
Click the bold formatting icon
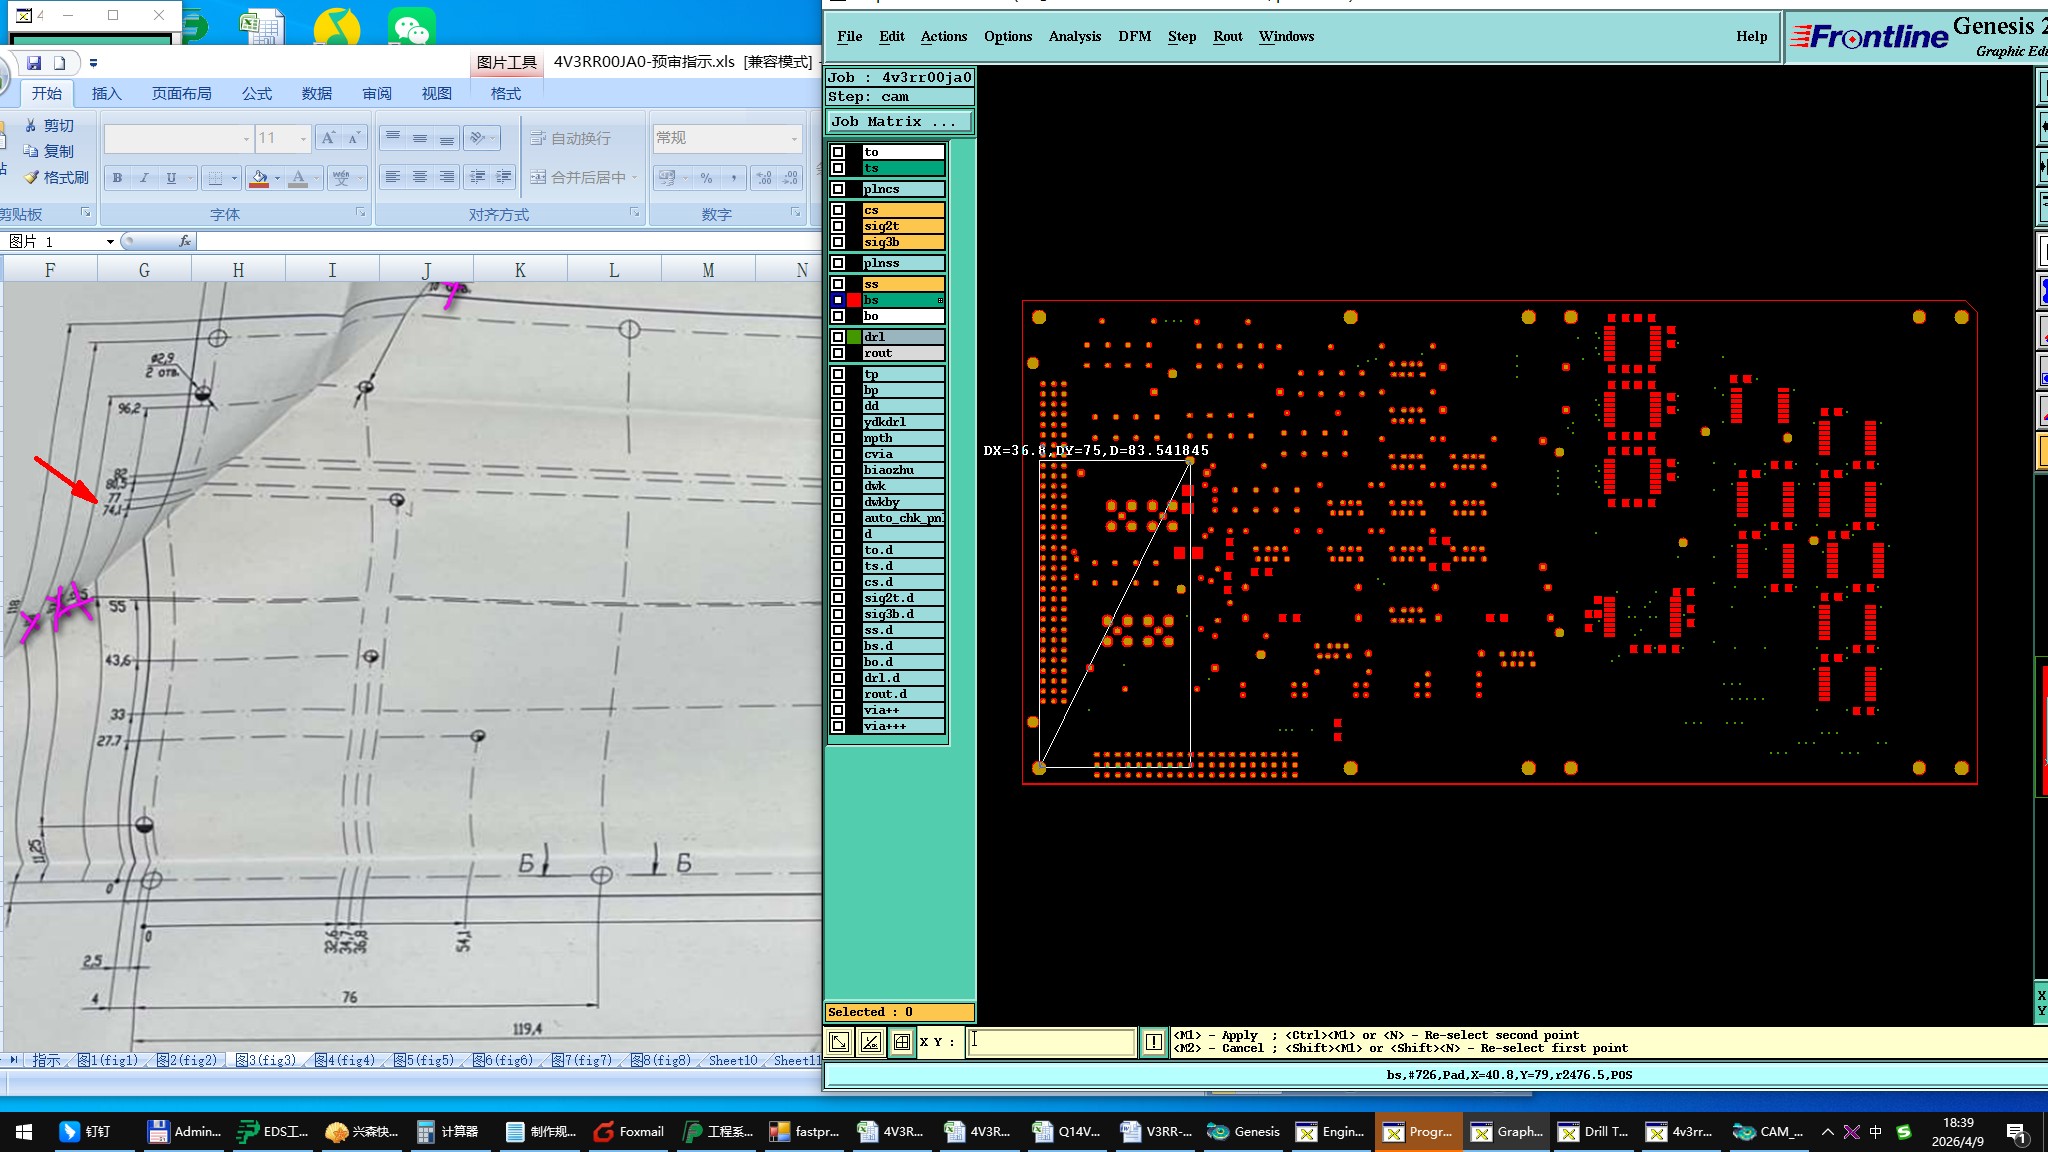(117, 178)
